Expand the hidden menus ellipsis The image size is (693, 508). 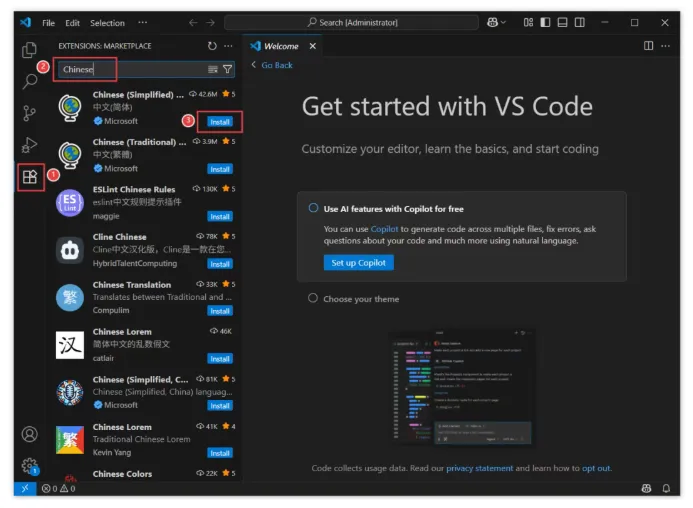[x=142, y=22]
